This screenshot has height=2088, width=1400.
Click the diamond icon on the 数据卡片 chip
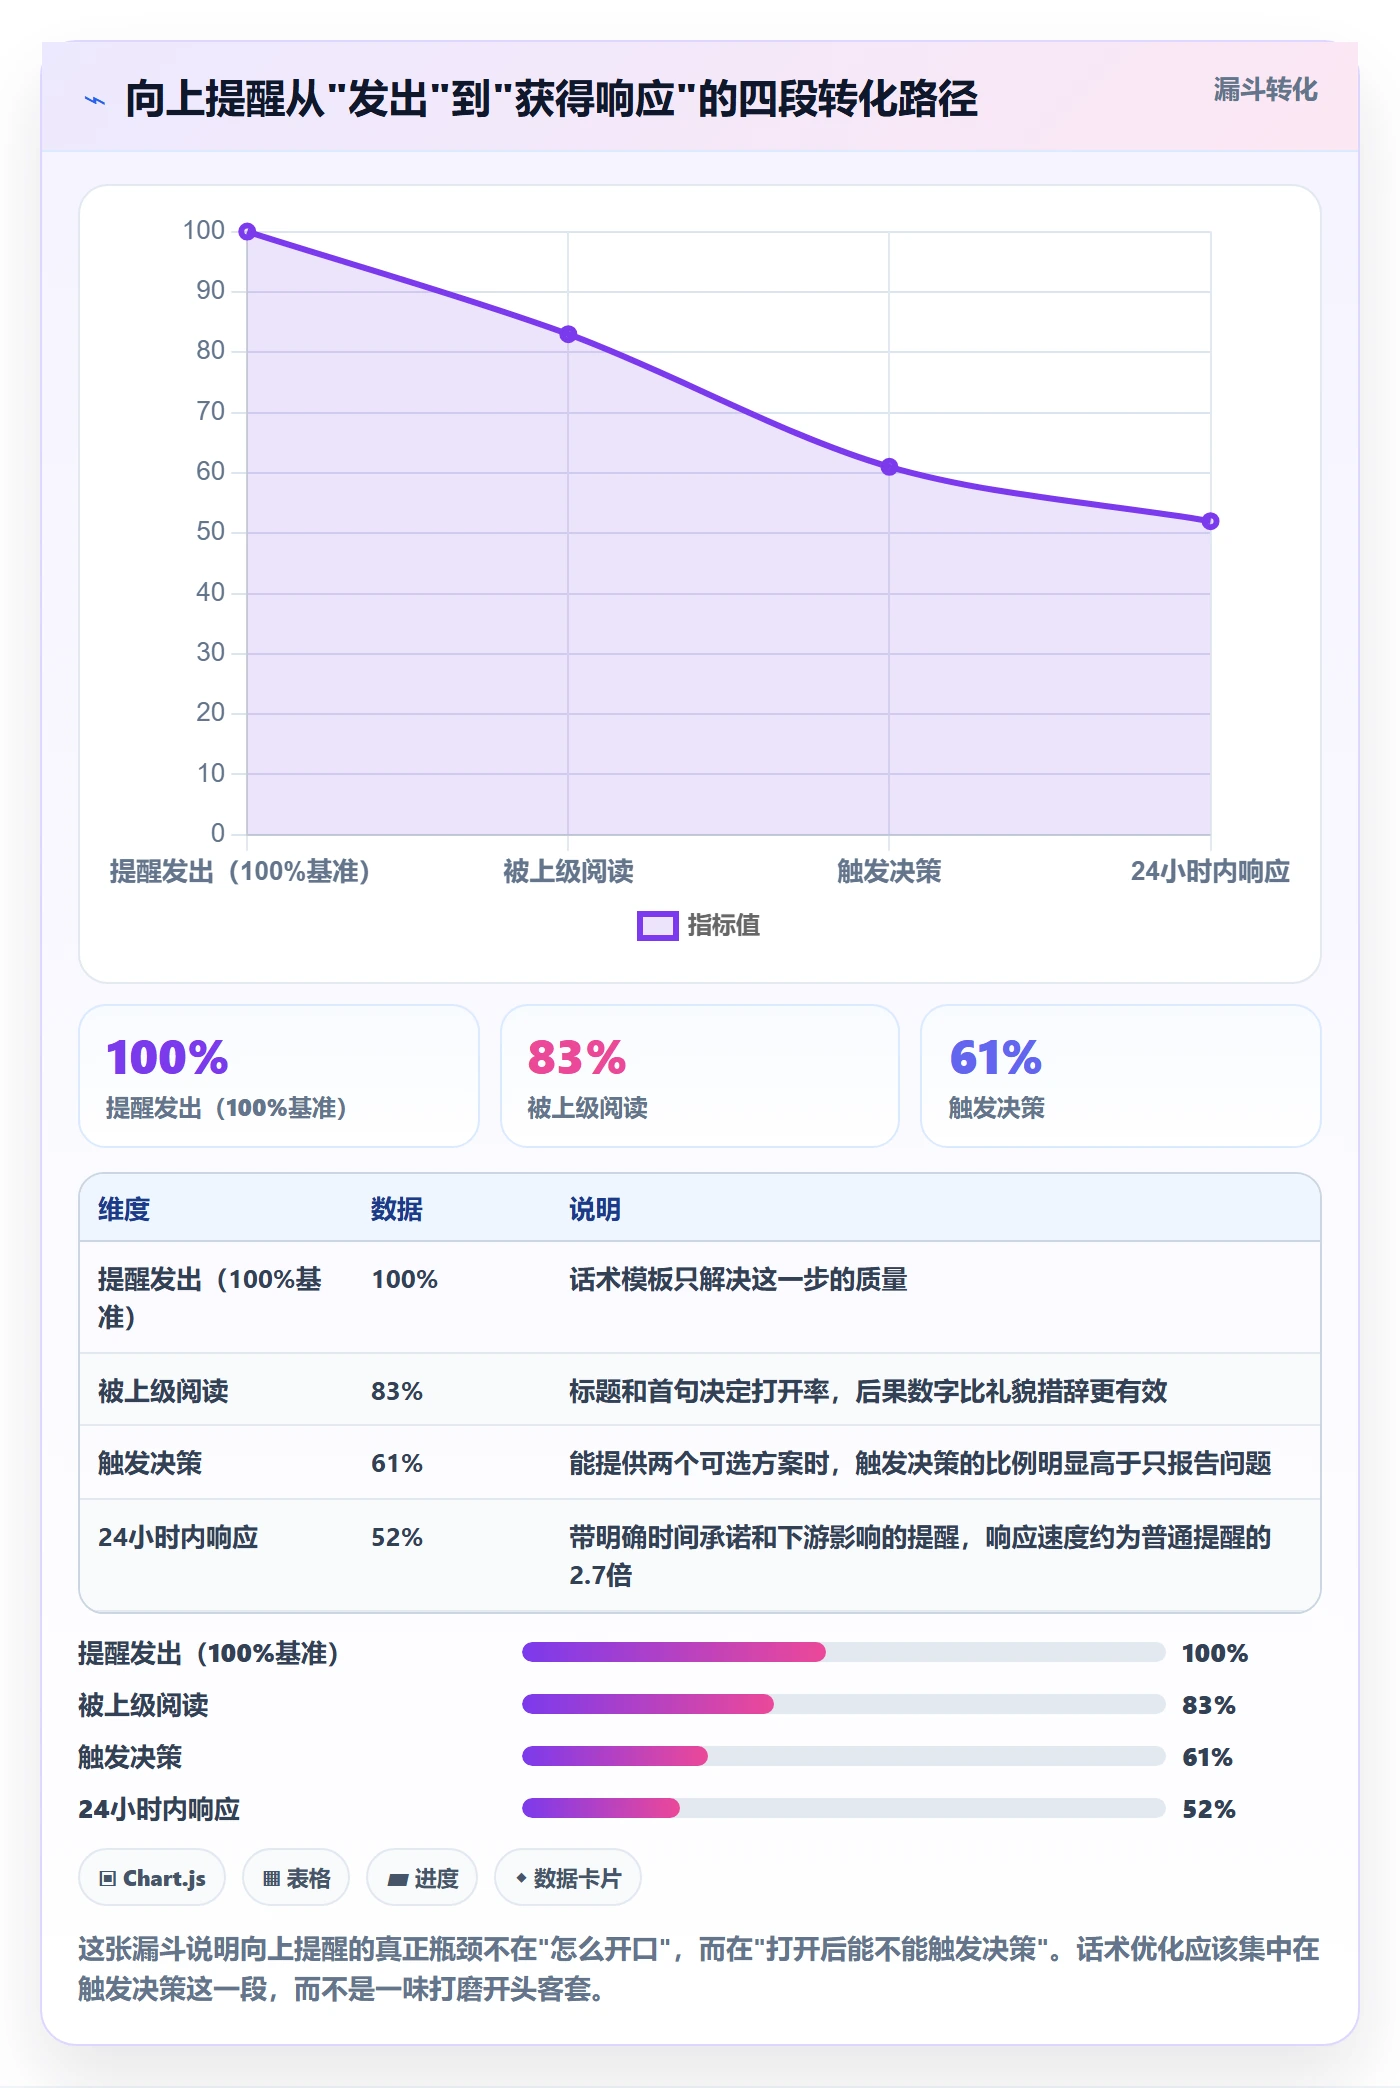[x=521, y=1878]
